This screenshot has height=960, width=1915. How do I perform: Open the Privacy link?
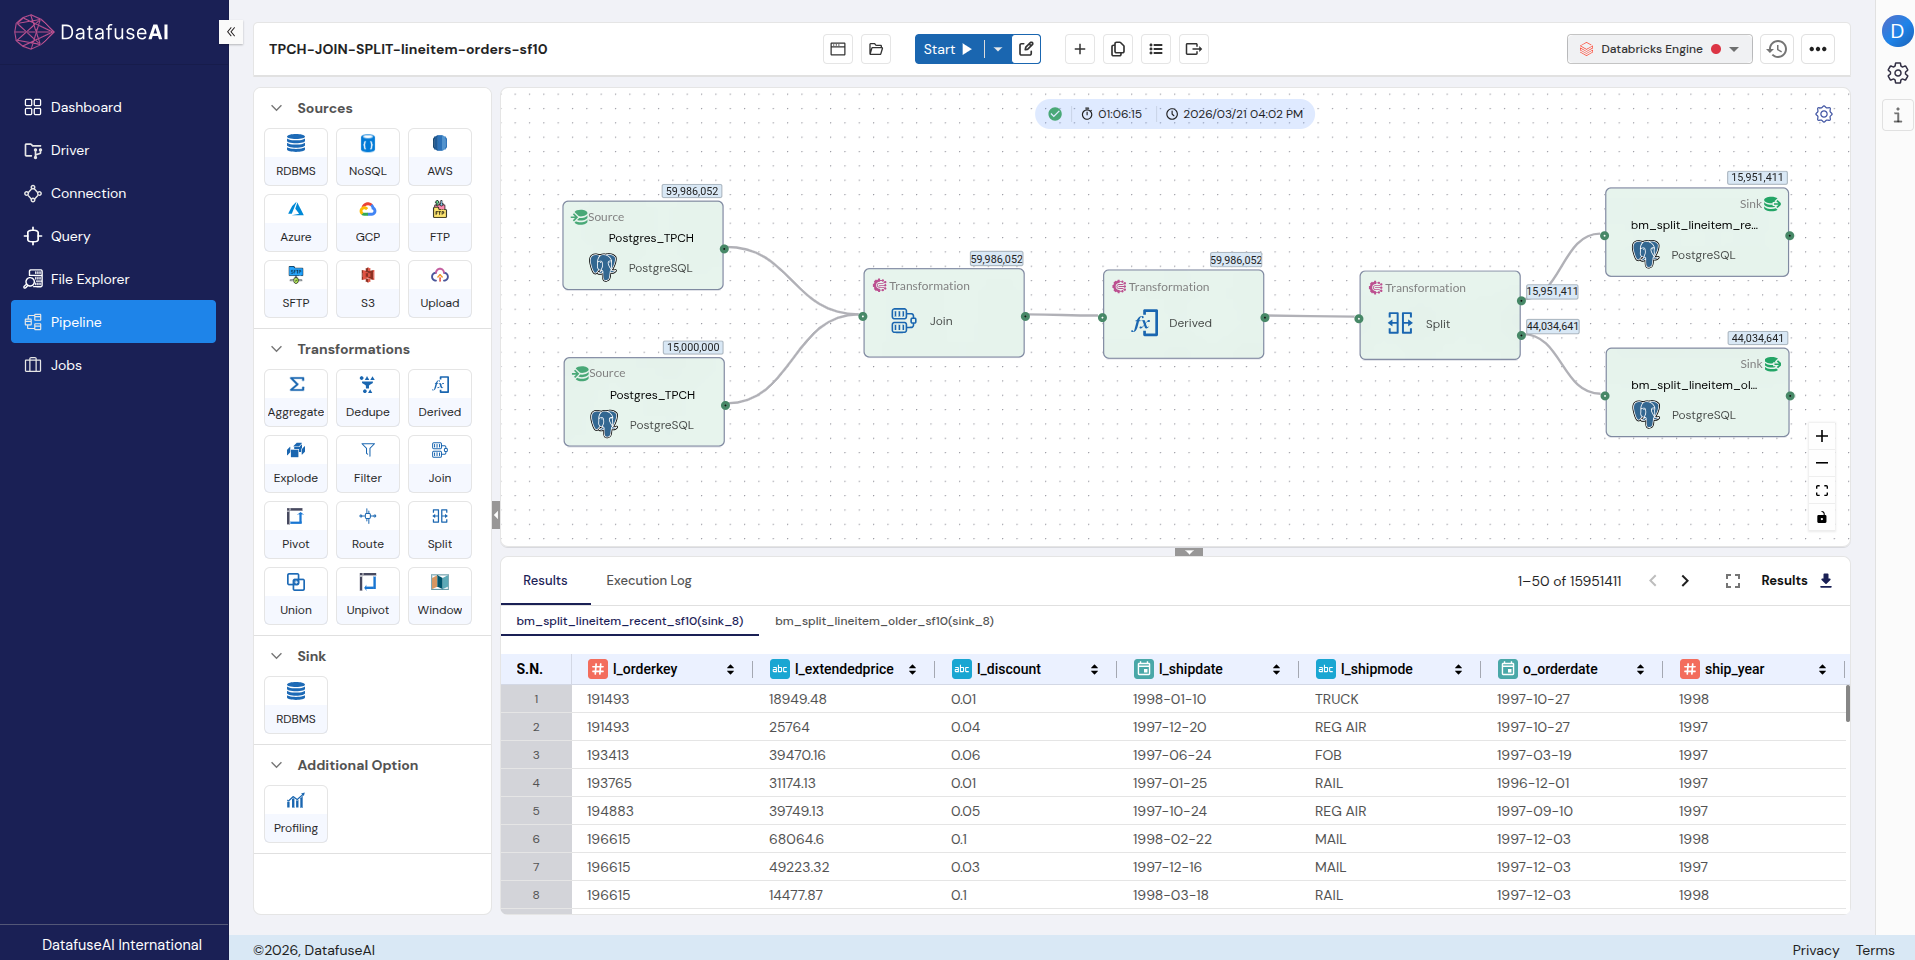click(1815, 950)
